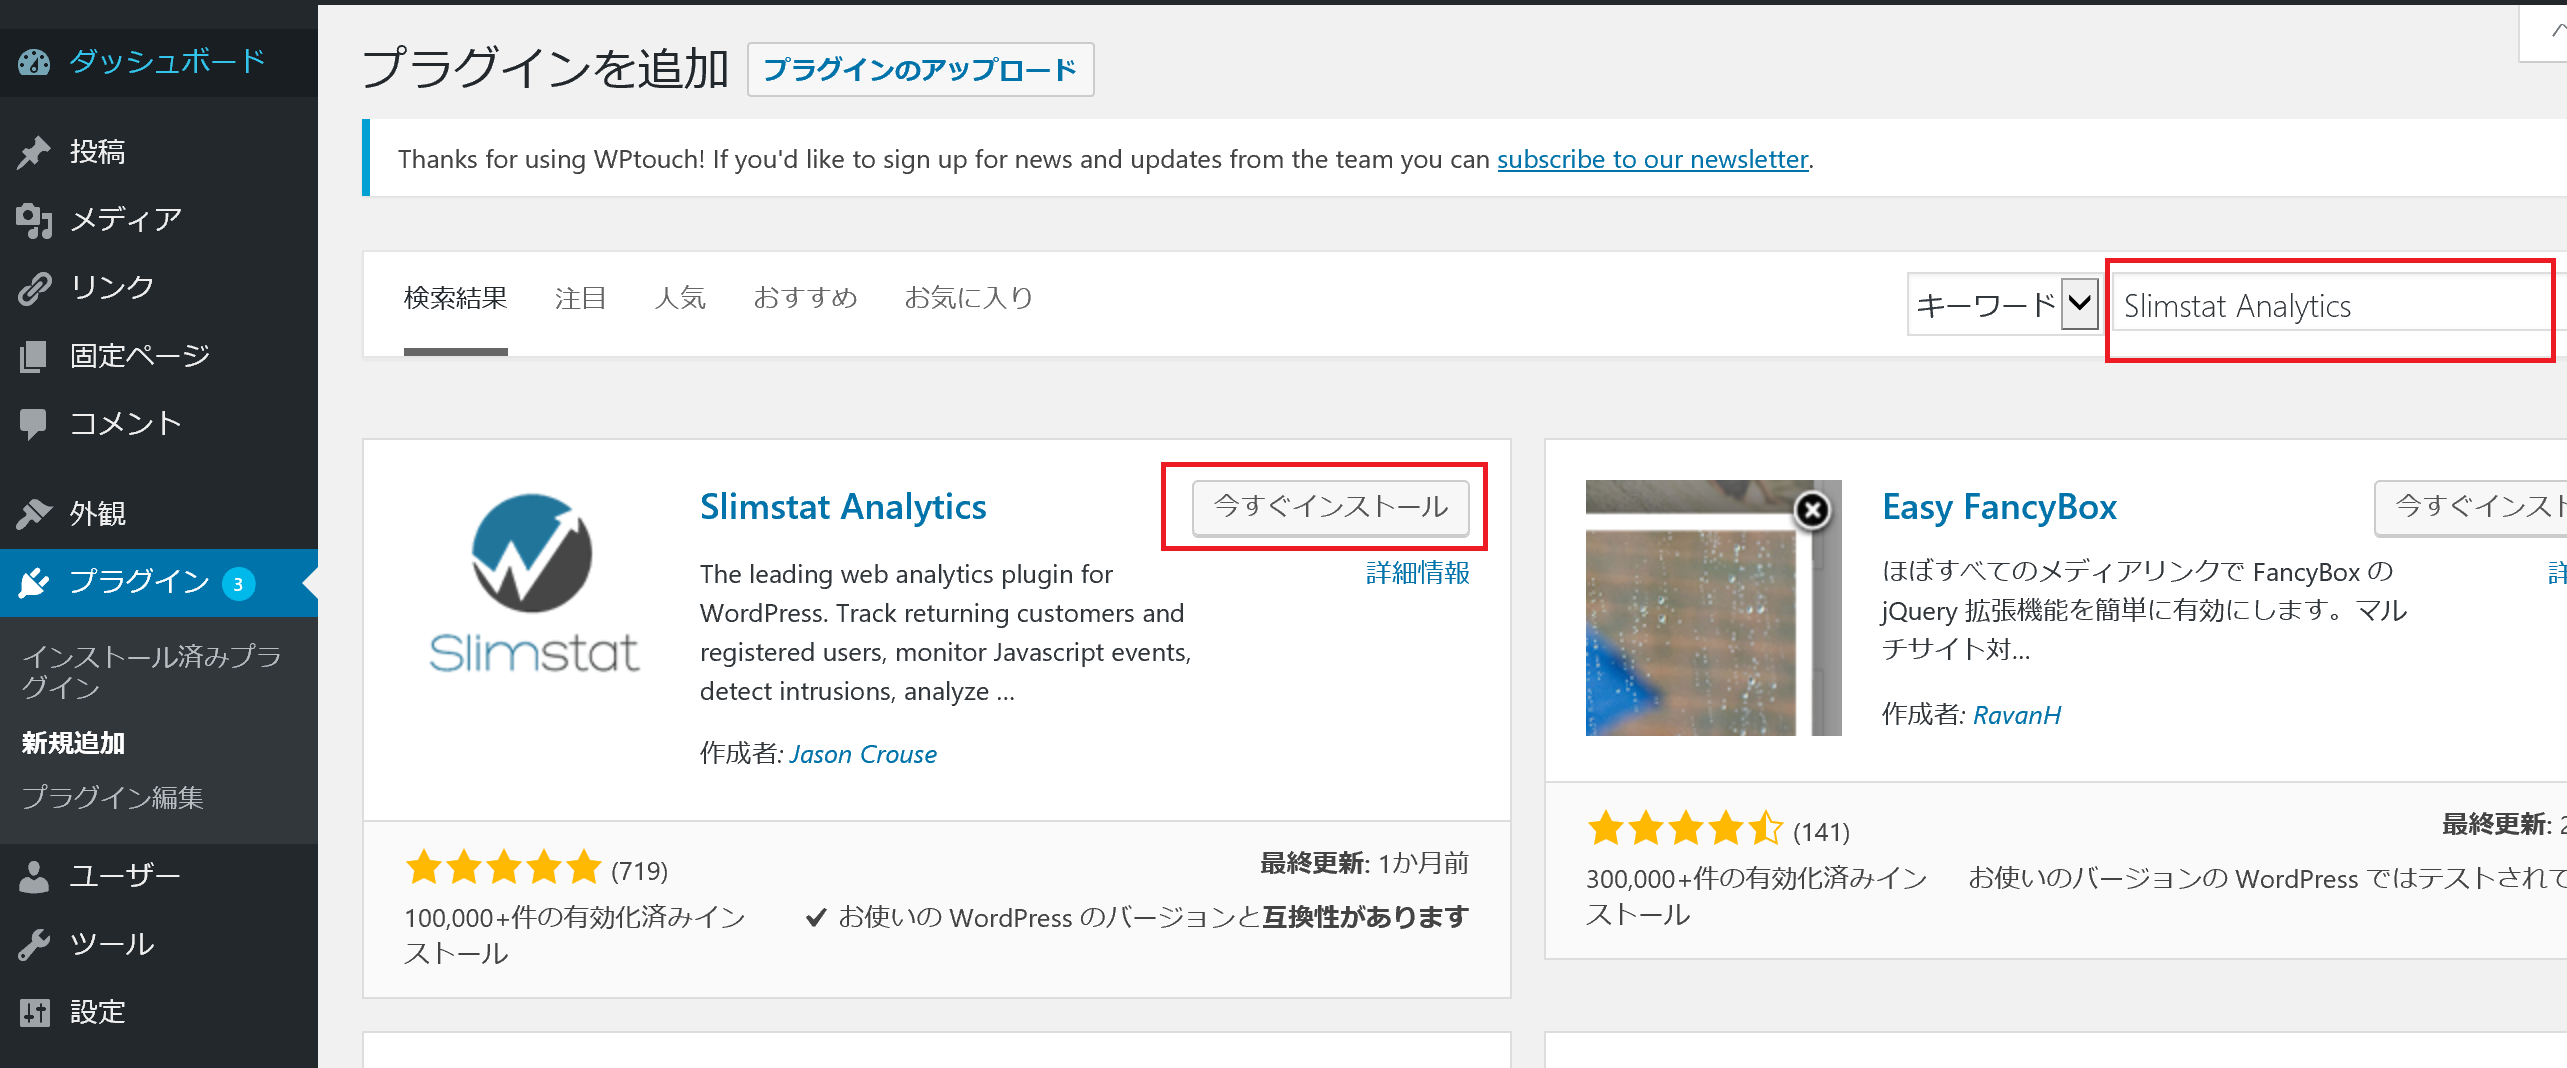Open the ユーザー menu item
2567x1068 pixels.
[159, 877]
